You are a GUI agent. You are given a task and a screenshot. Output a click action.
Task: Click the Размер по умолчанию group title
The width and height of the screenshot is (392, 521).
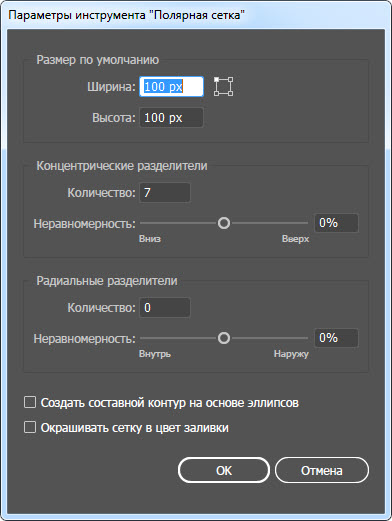click(98, 60)
